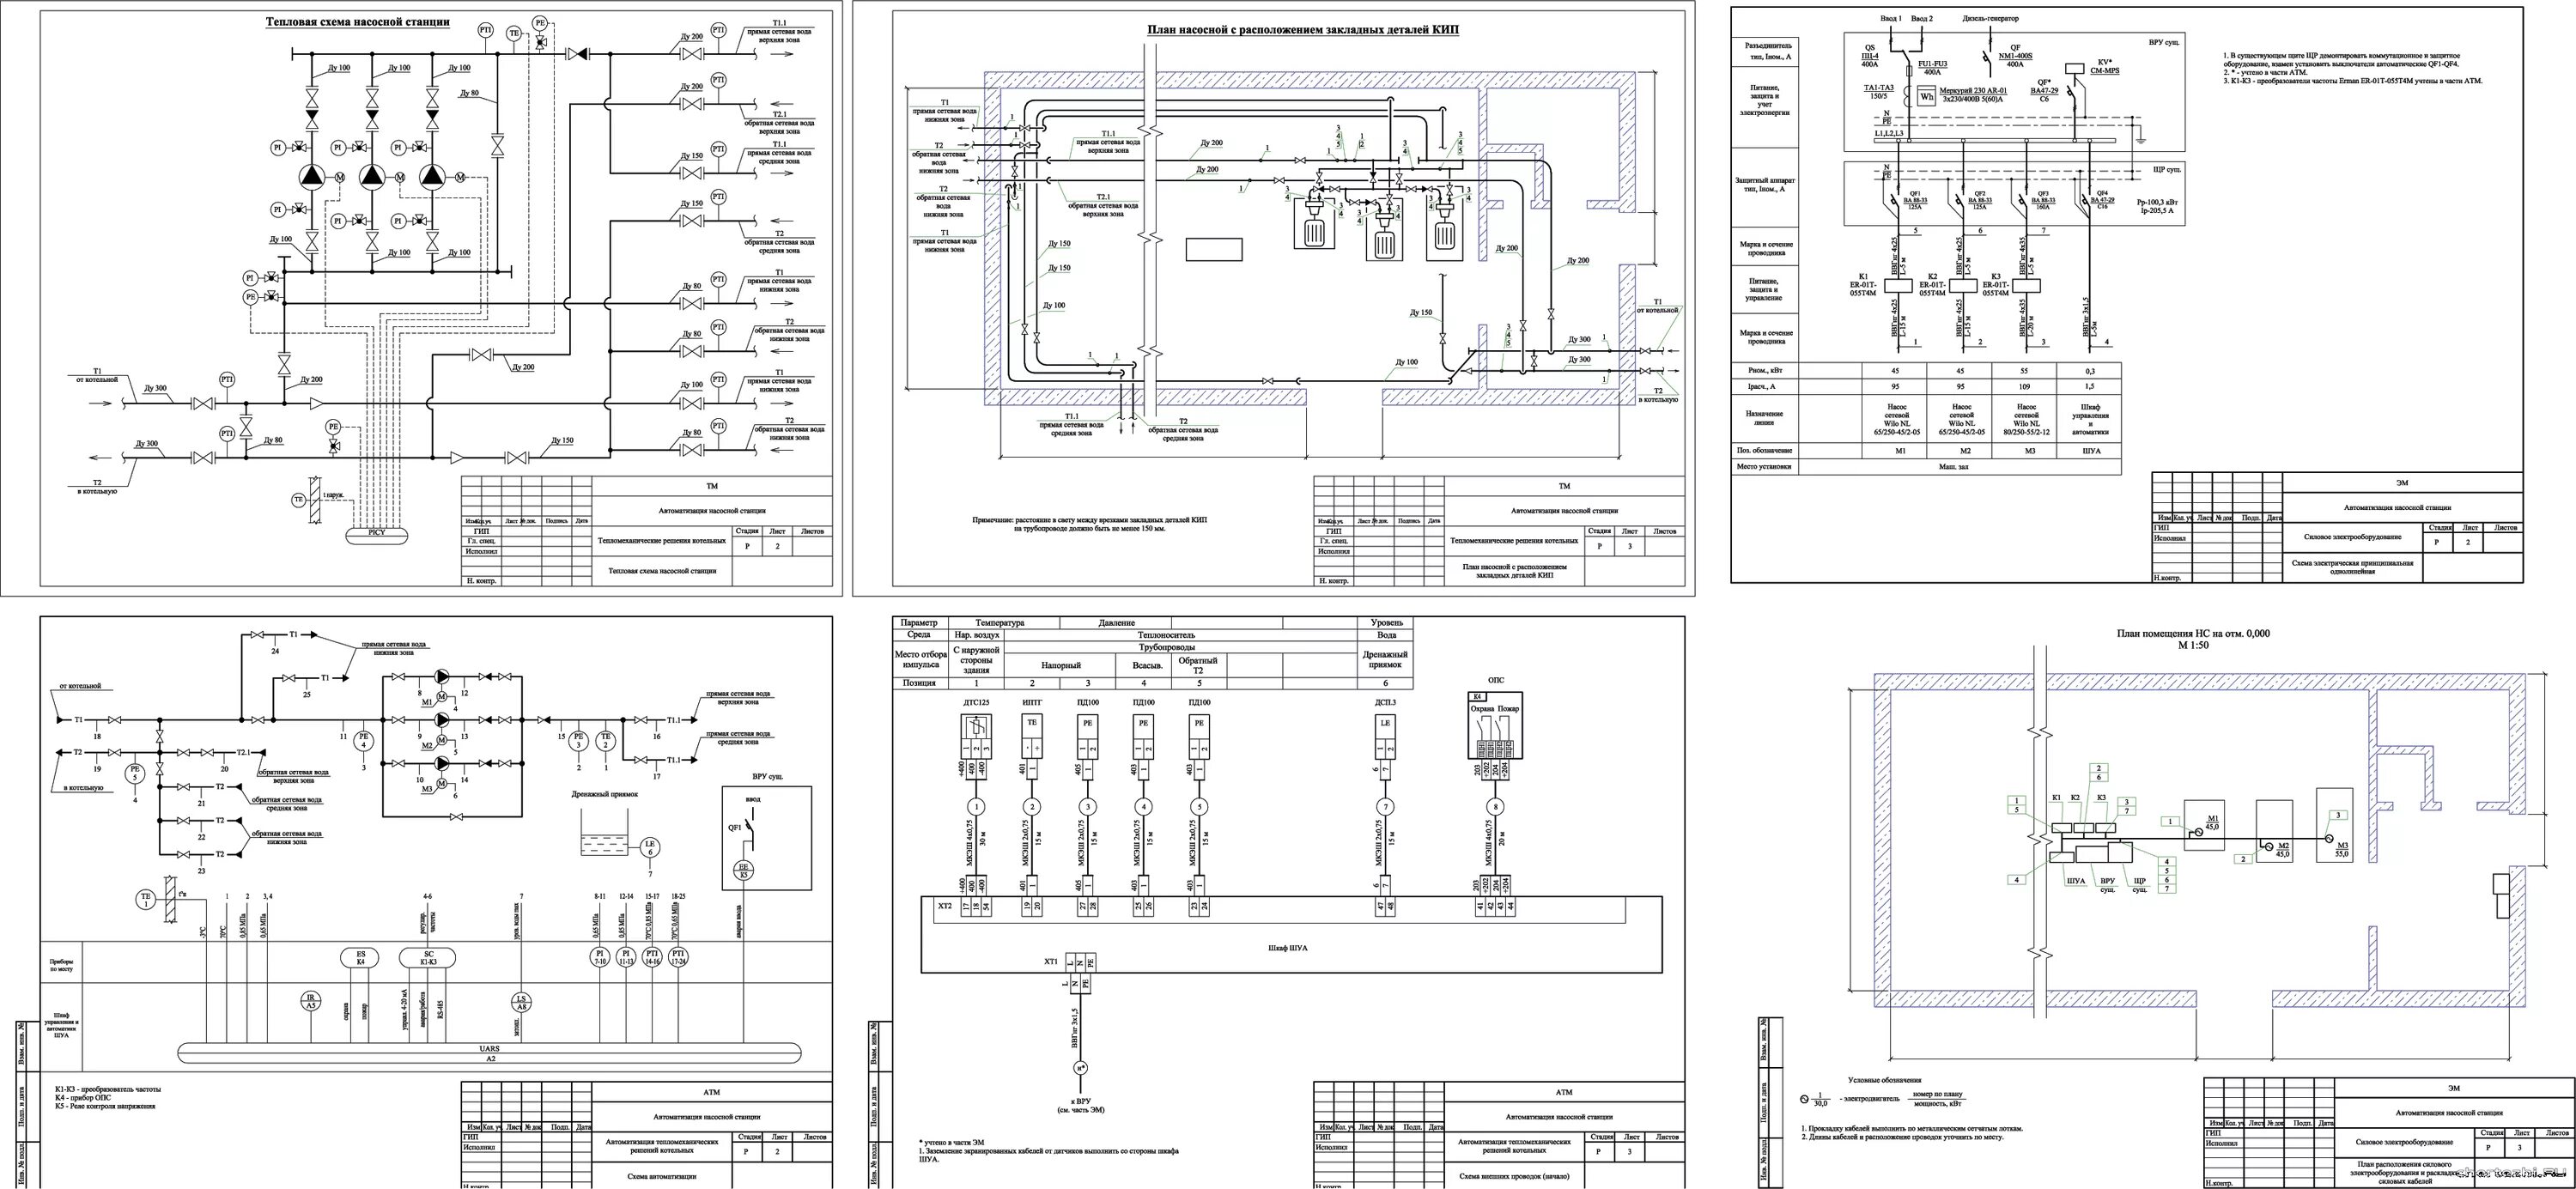Click the "к ВРУ (см. часть ЭМ)" cable destination text
The width and height of the screenshot is (2576, 1189).
coord(1081,1105)
